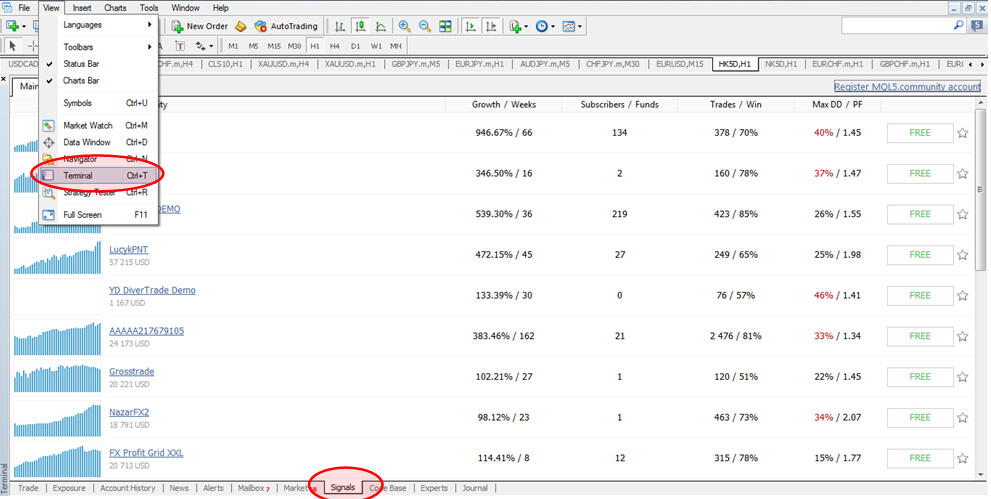Switch timeframe to MN
The height and width of the screenshot is (499, 991).
pos(396,45)
